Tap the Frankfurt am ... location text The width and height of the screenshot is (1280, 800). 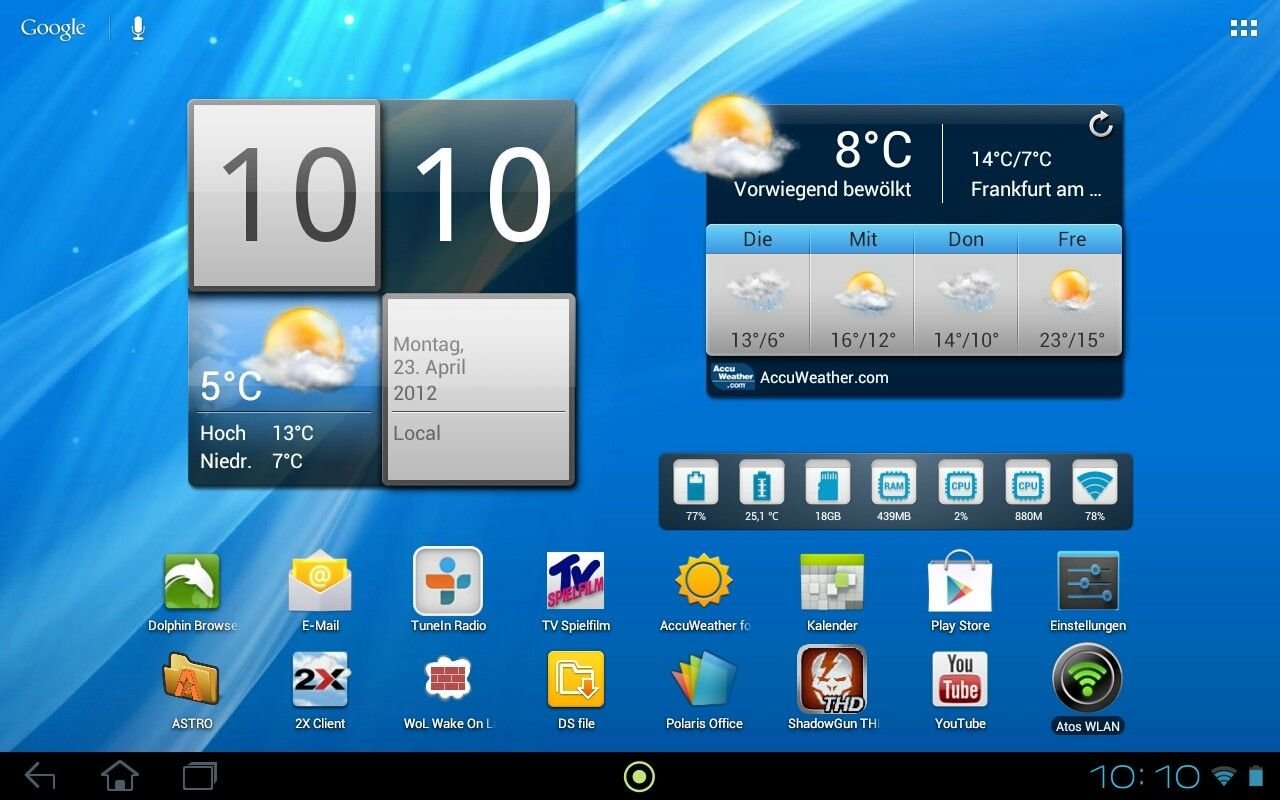[x=1036, y=189]
